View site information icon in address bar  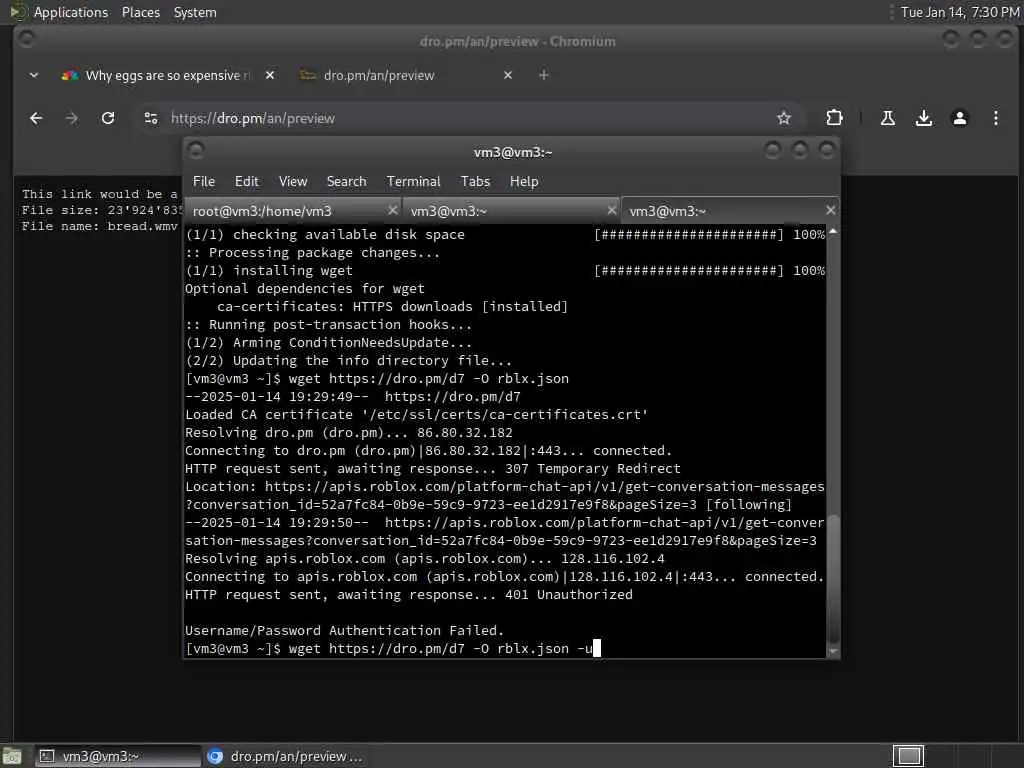point(151,118)
